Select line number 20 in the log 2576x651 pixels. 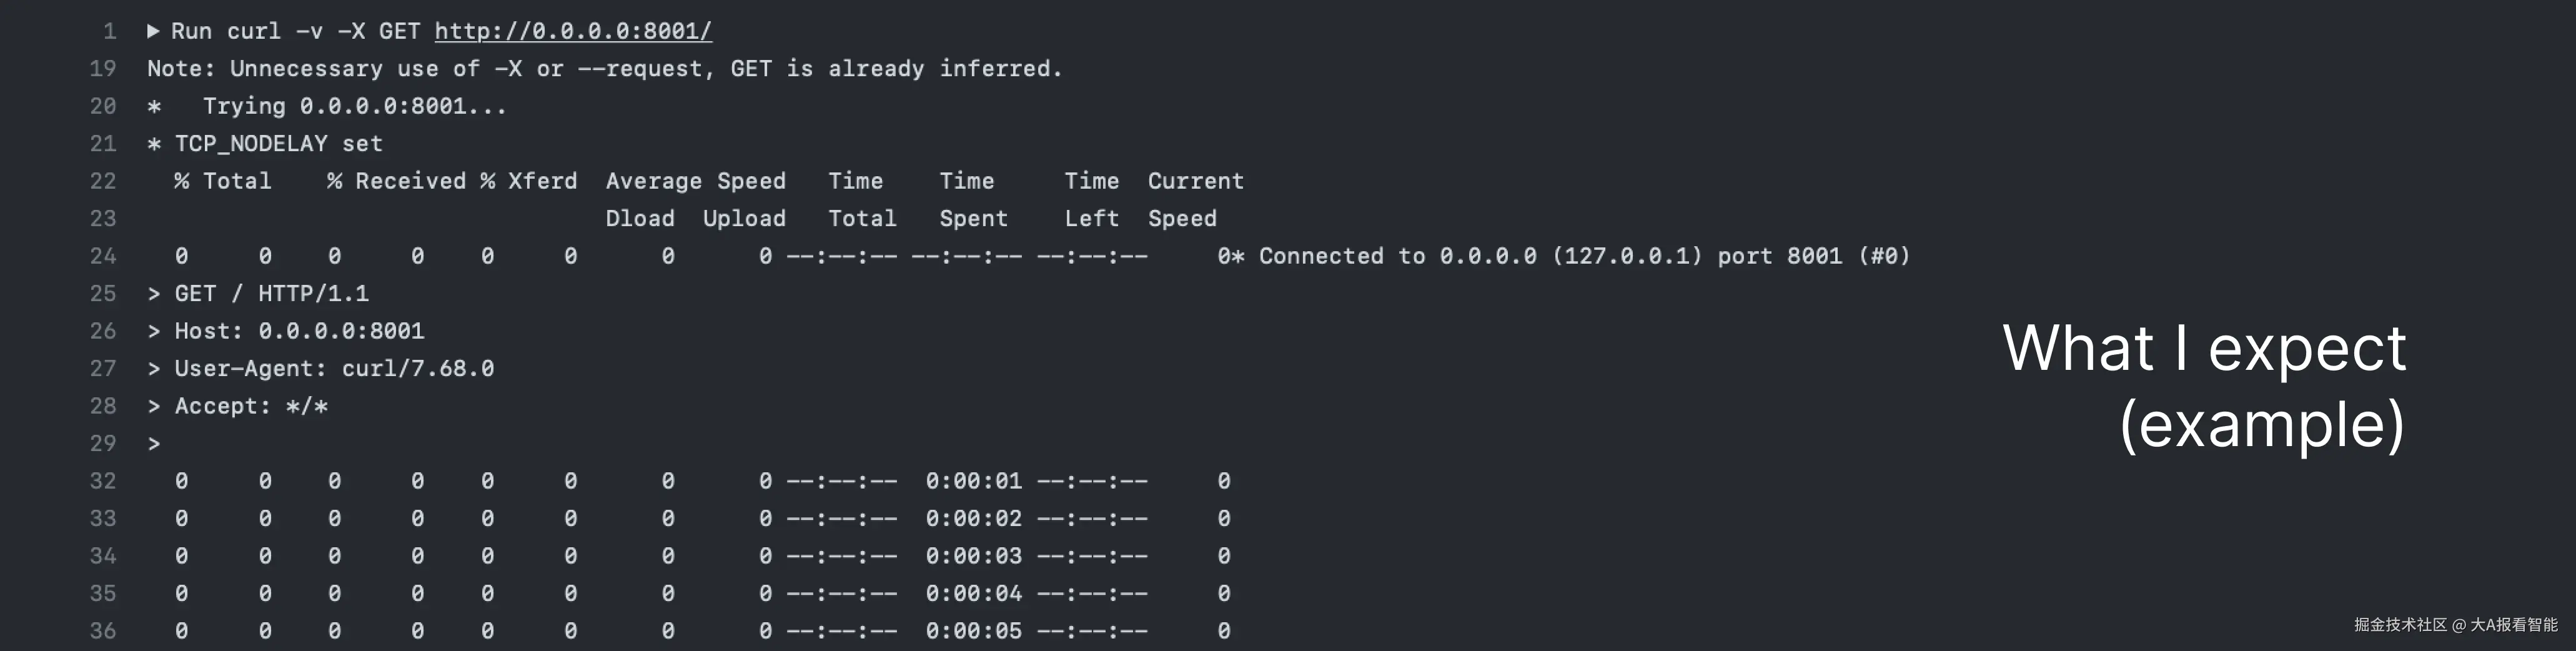(103, 106)
